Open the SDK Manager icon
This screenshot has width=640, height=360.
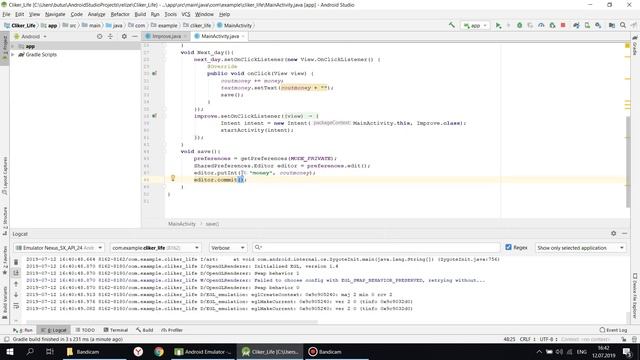click(x=598, y=25)
